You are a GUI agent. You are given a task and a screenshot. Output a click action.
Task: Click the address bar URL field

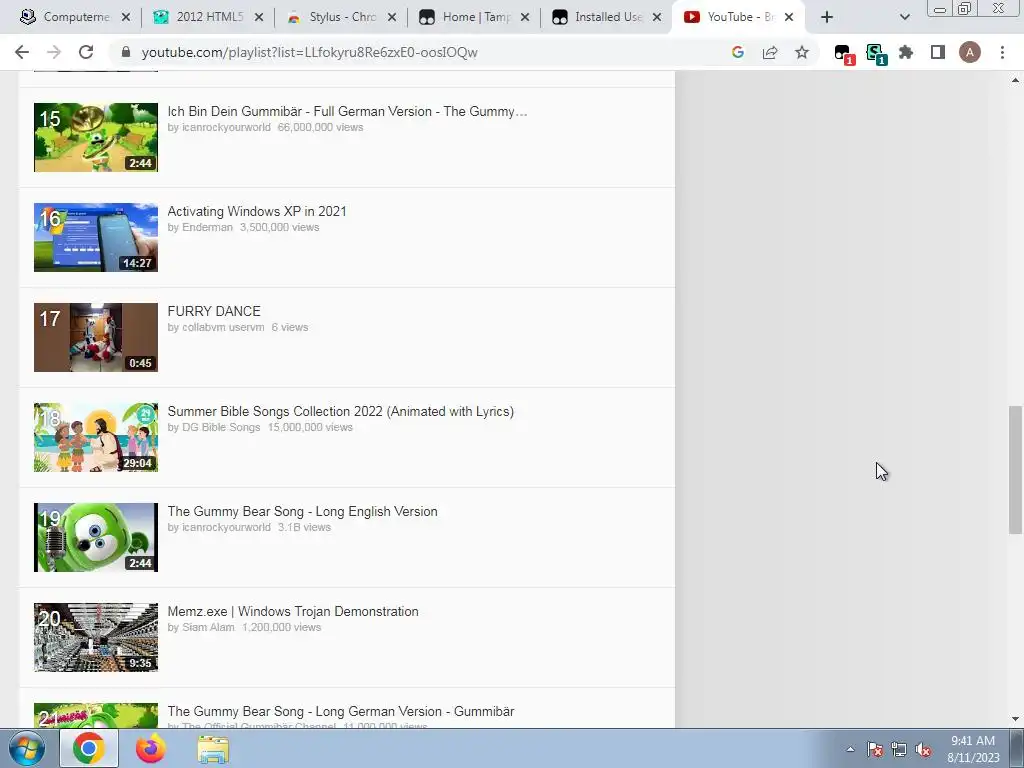pyautogui.click(x=418, y=52)
